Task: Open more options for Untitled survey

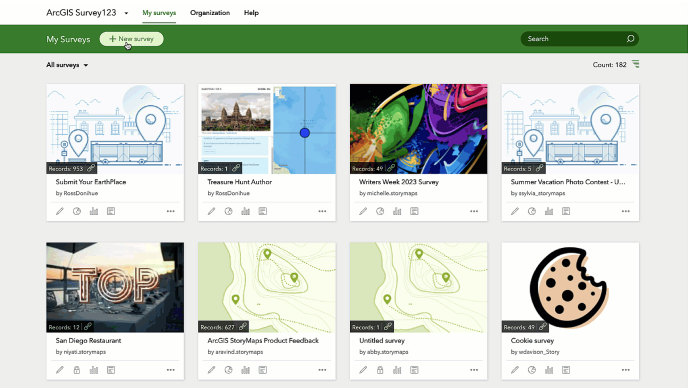Action: tap(474, 370)
